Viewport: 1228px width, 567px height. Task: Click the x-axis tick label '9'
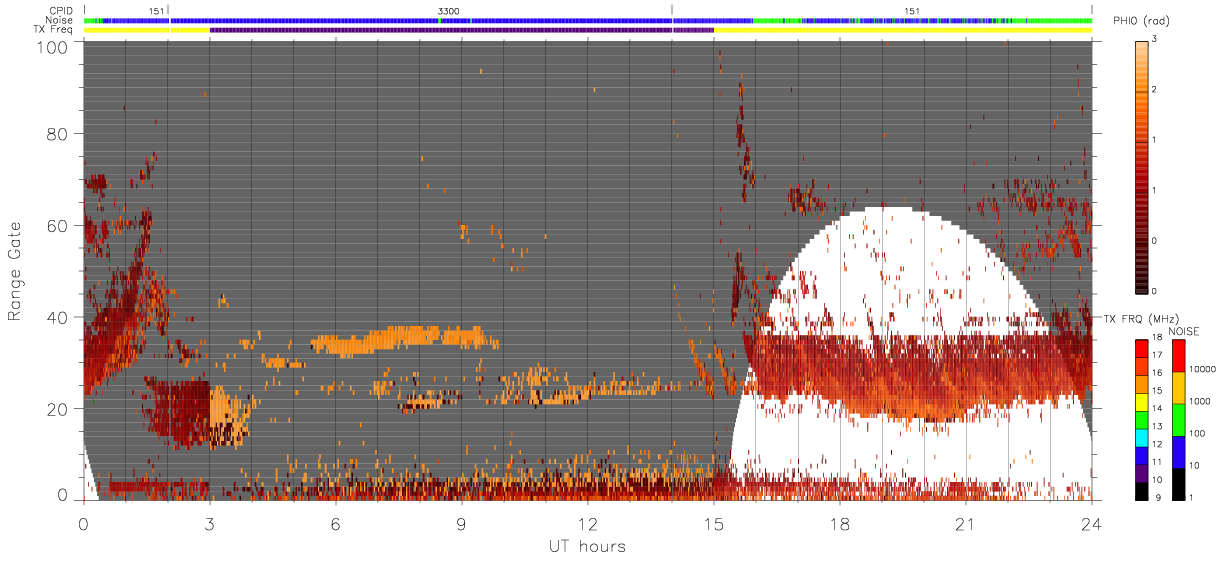[x=461, y=523]
